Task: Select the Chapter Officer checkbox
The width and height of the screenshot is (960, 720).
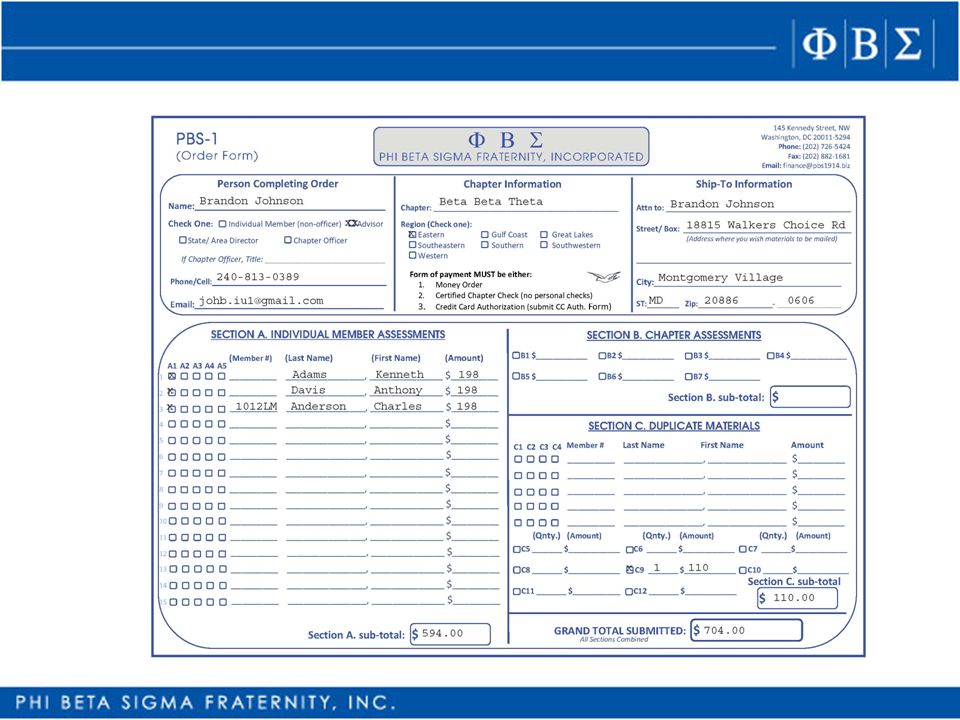Action: coord(288,240)
